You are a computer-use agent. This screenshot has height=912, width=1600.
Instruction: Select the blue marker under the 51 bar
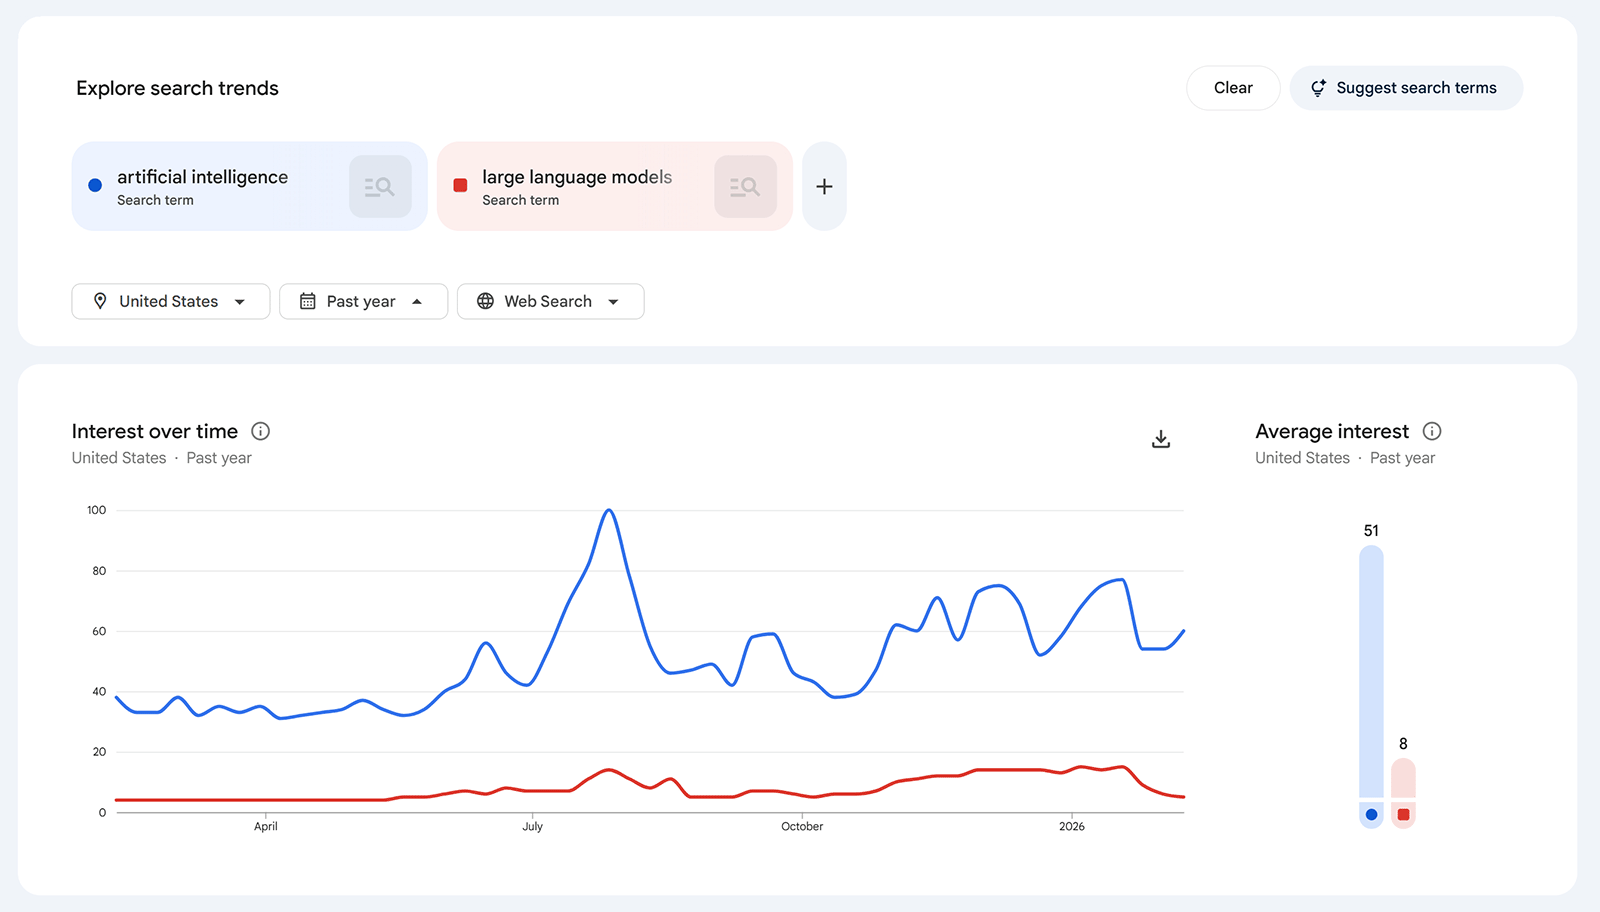[1370, 814]
